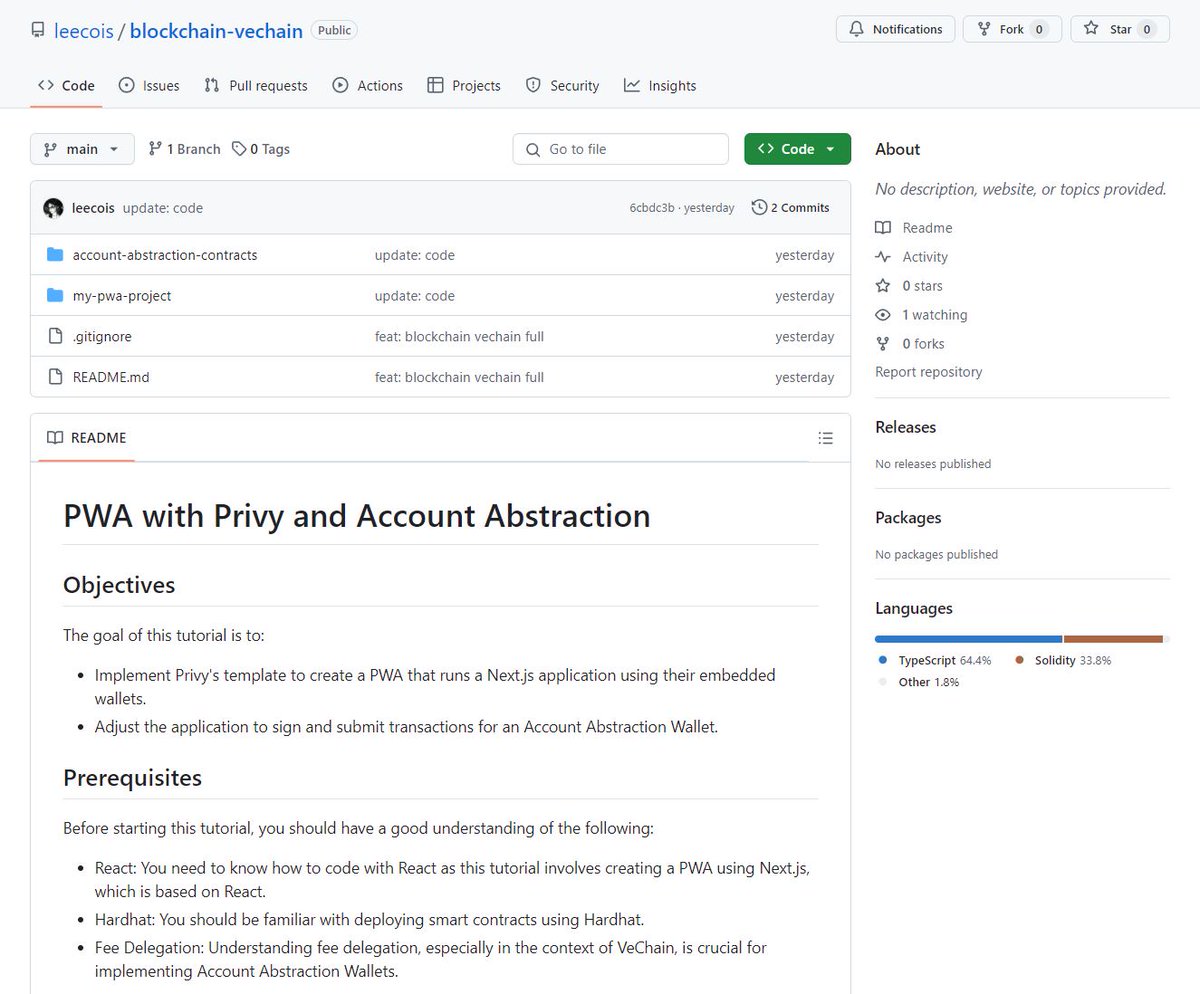Viewport: 1200px width, 994px height.
Task: View the 0 Tags link
Action: 261,149
